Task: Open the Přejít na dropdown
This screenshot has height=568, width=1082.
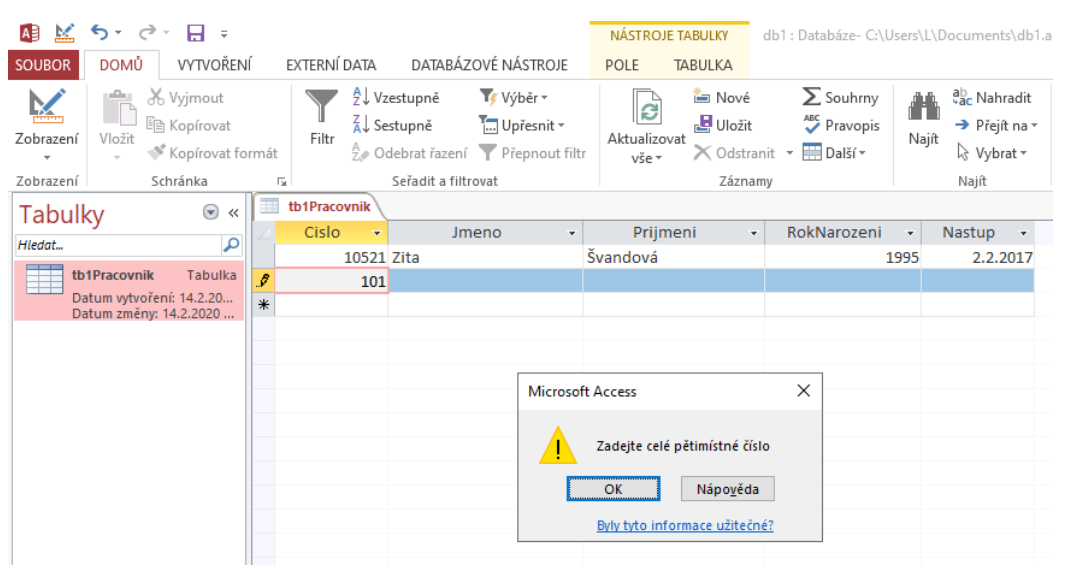Action: pyautogui.click(x=996, y=125)
